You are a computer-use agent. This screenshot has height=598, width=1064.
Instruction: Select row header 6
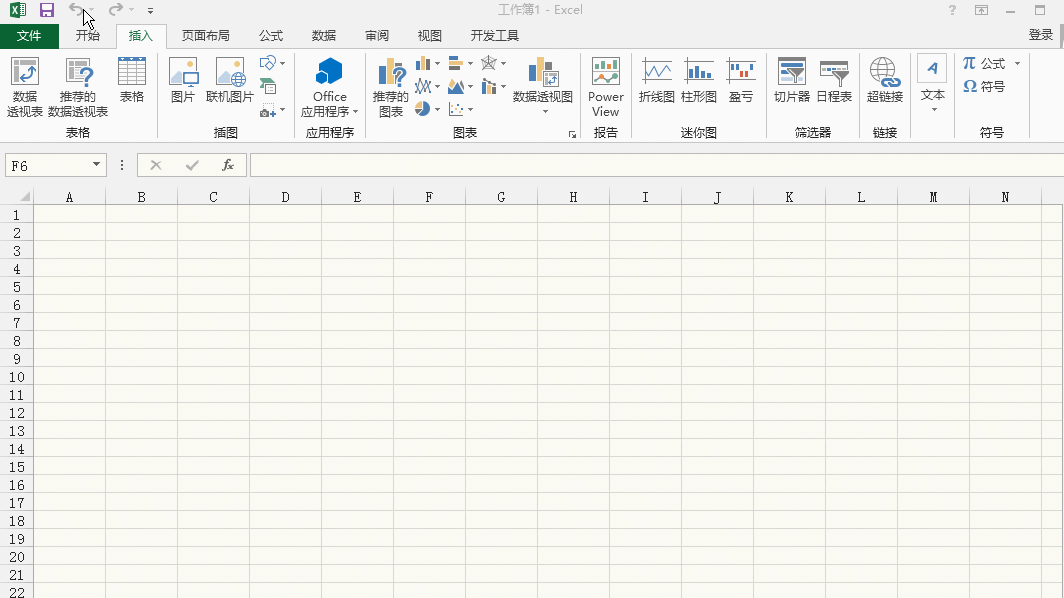click(16, 305)
